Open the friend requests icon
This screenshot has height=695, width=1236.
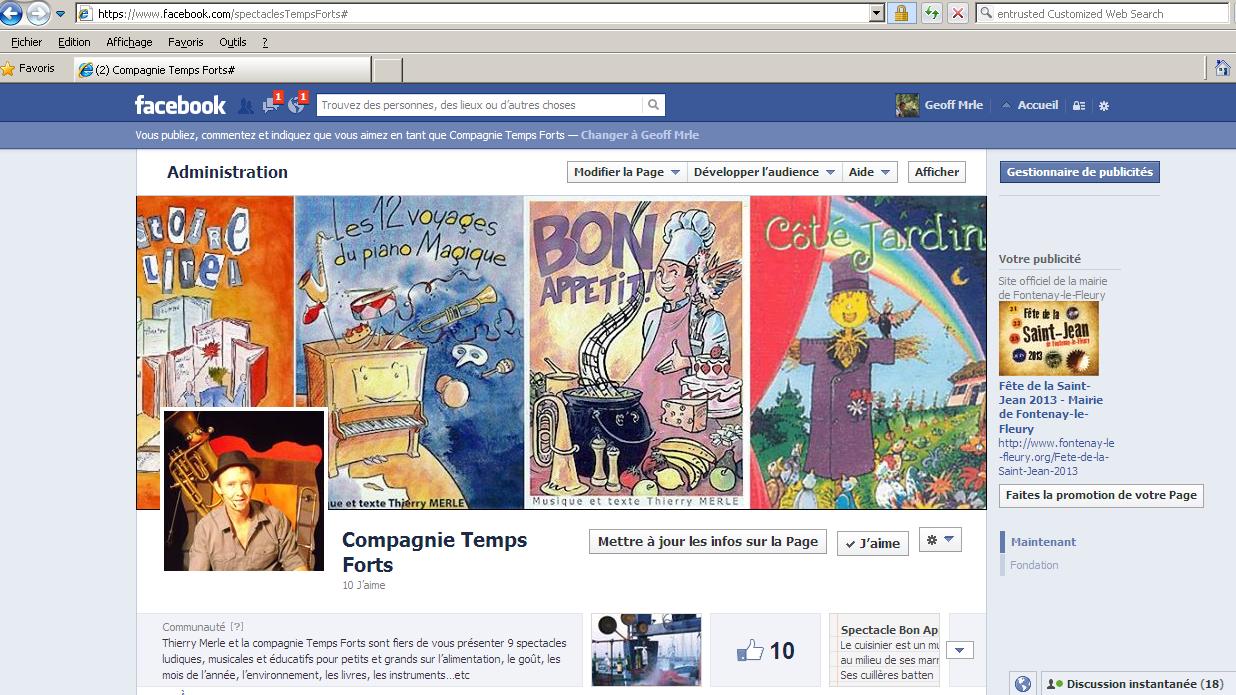246,105
